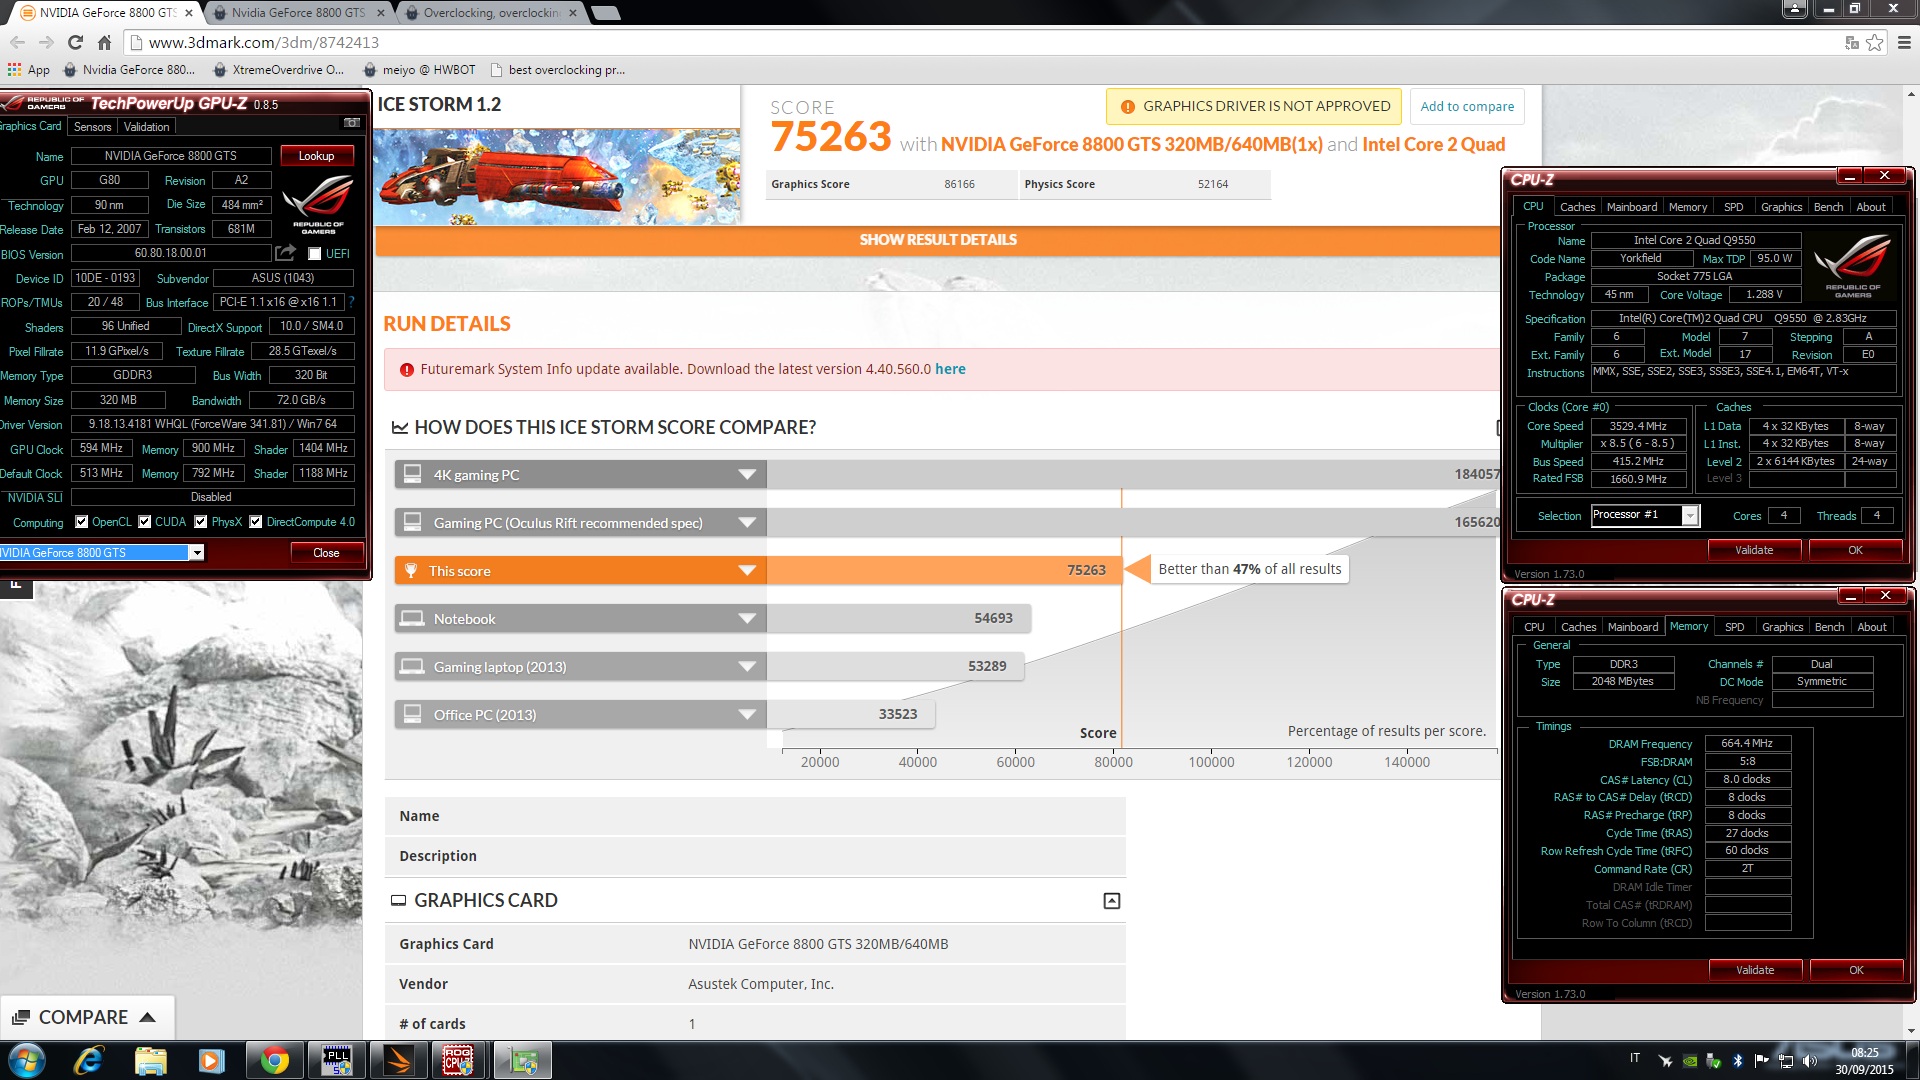1920x1080 pixels.
Task: Open the GPU-Z taskbar icon
Action: coord(521,1060)
